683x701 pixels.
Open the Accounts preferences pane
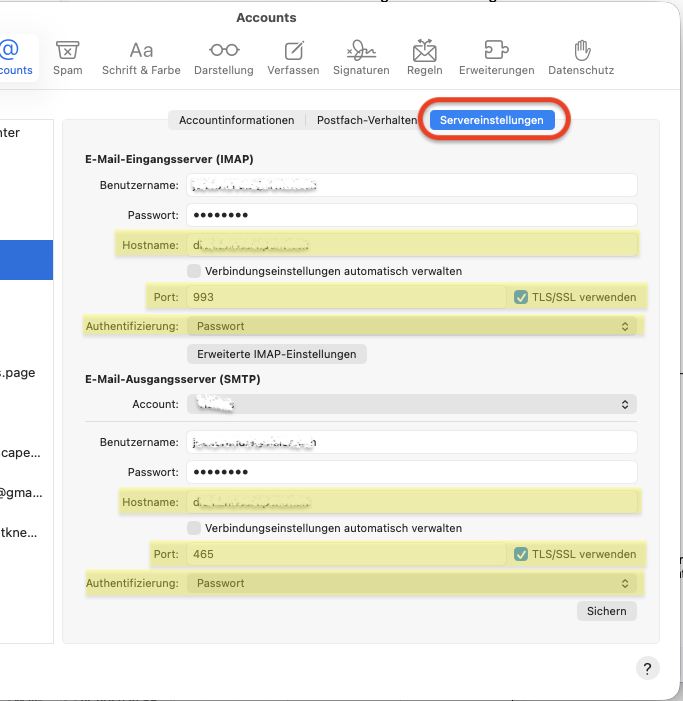pos(16,58)
